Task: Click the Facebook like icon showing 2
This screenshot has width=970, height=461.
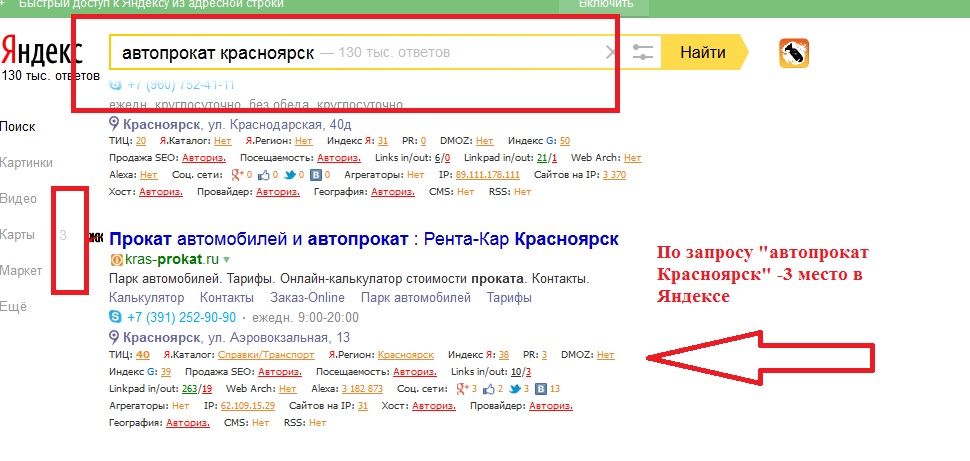Action: tap(489, 389)
